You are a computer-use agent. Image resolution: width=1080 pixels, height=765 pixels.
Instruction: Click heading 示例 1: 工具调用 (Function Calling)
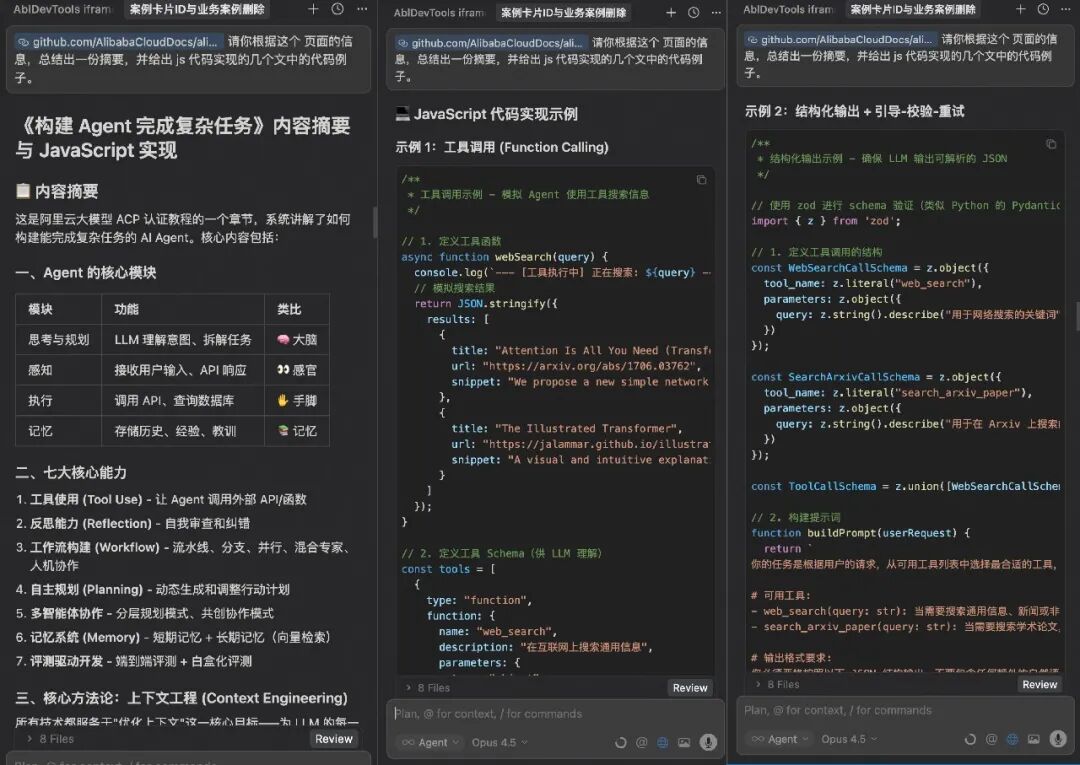tap(502, 147)
